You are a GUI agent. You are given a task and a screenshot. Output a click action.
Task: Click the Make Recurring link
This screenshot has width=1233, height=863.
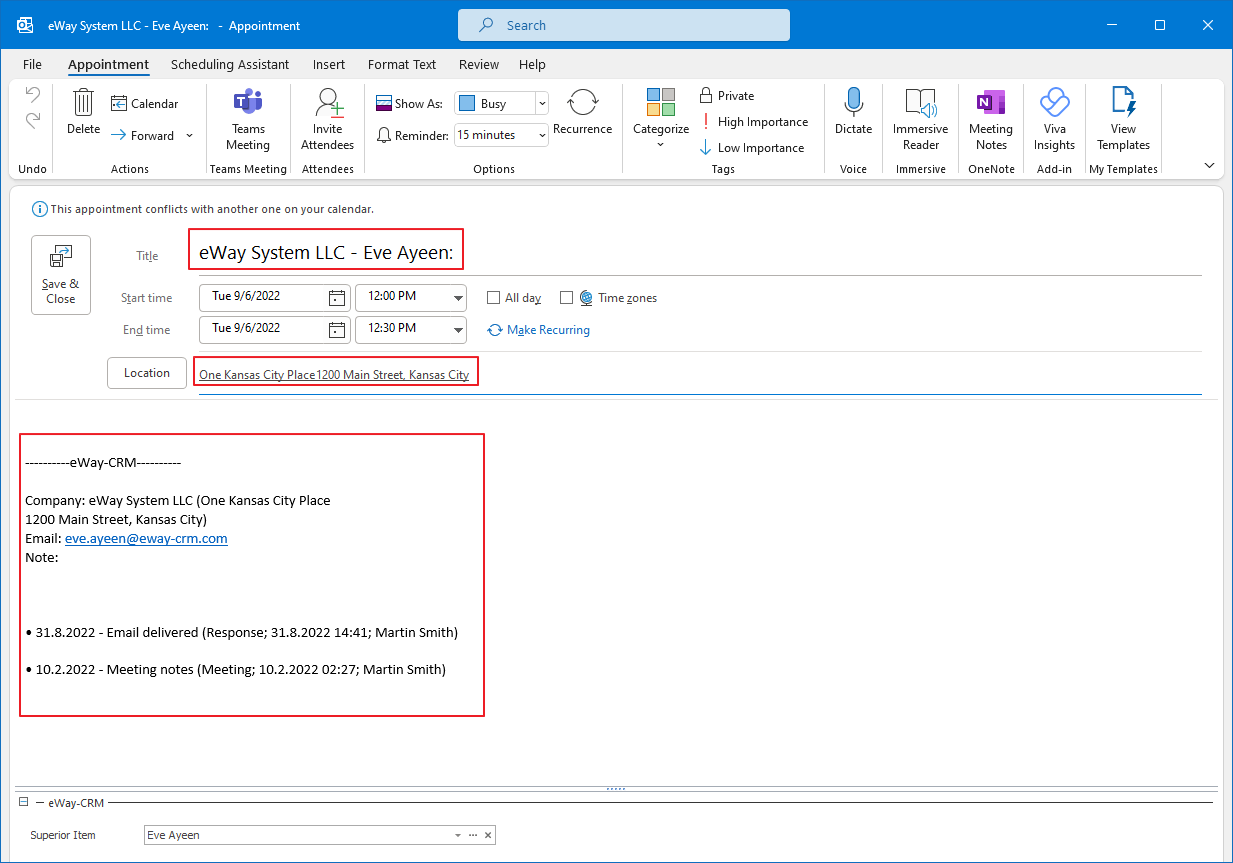pyautogui.click(x=539, y=330)
